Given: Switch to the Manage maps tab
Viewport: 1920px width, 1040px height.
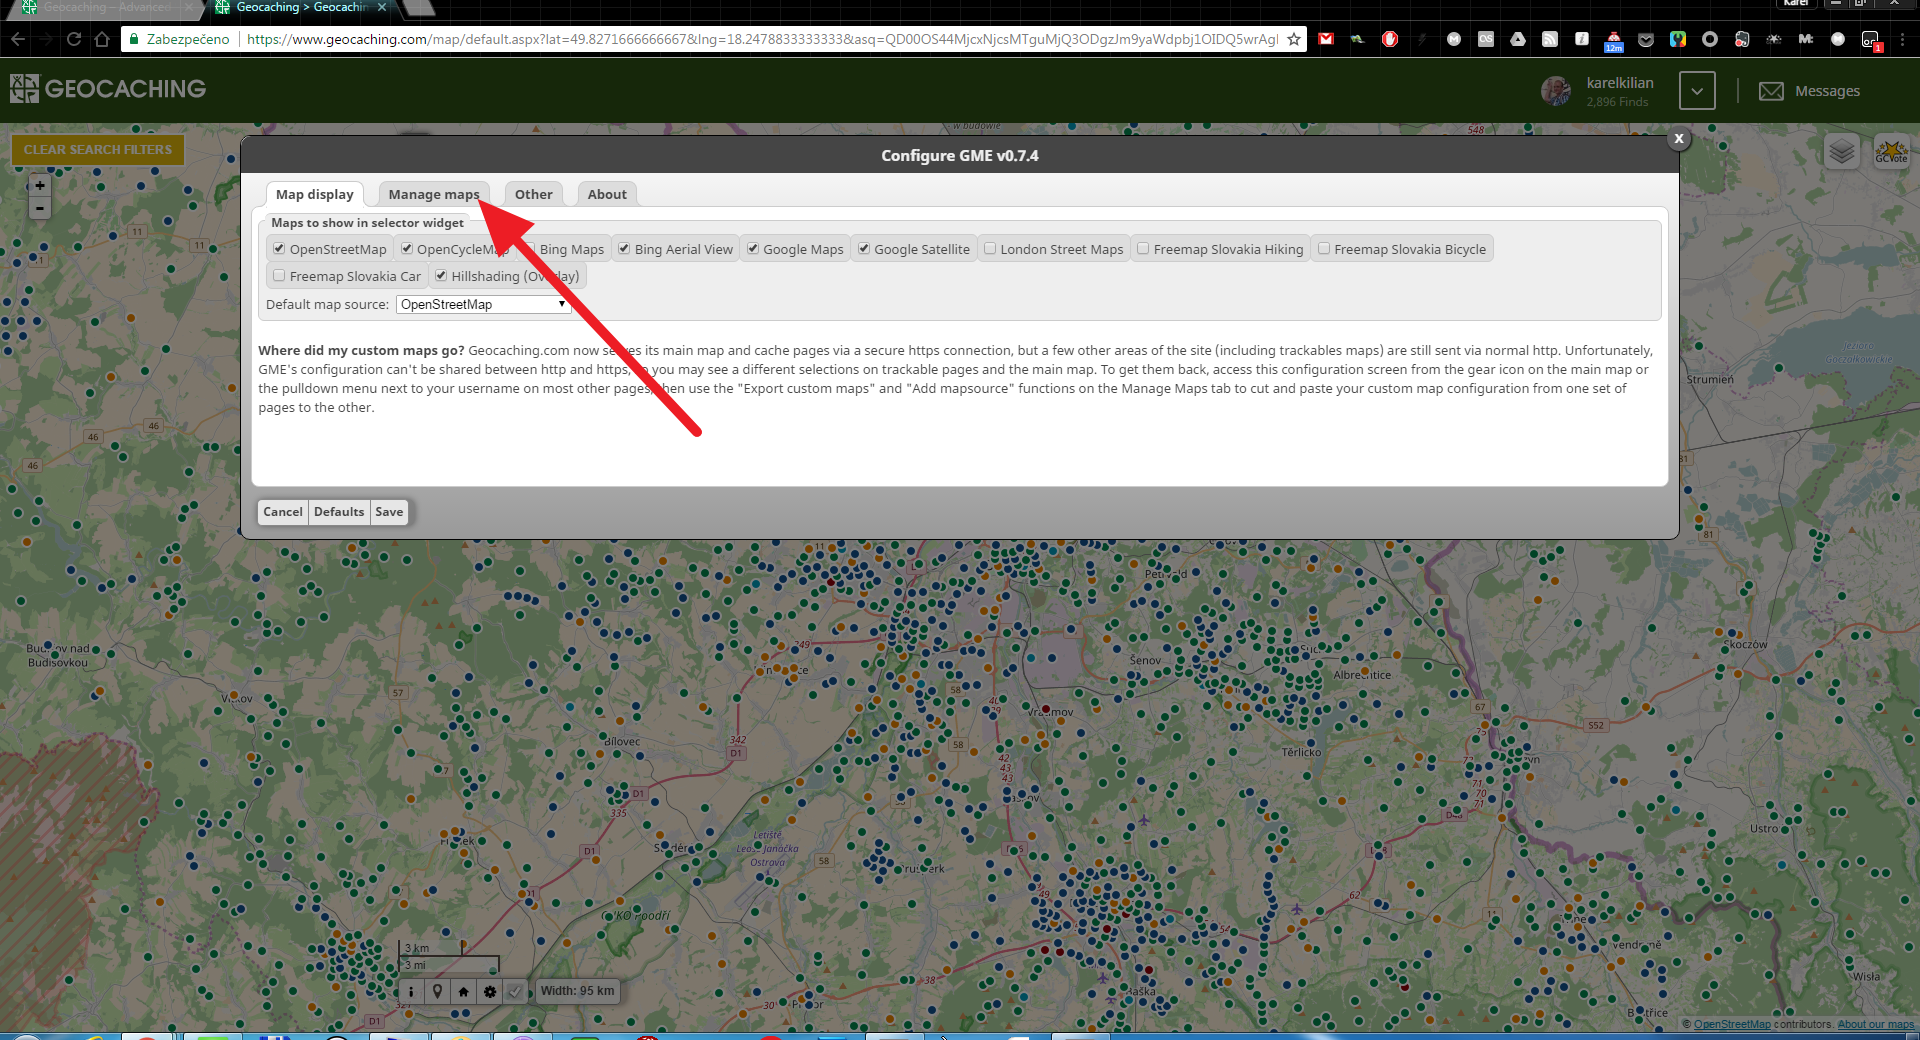Looking at the screenshot, I should click(434, 194).
